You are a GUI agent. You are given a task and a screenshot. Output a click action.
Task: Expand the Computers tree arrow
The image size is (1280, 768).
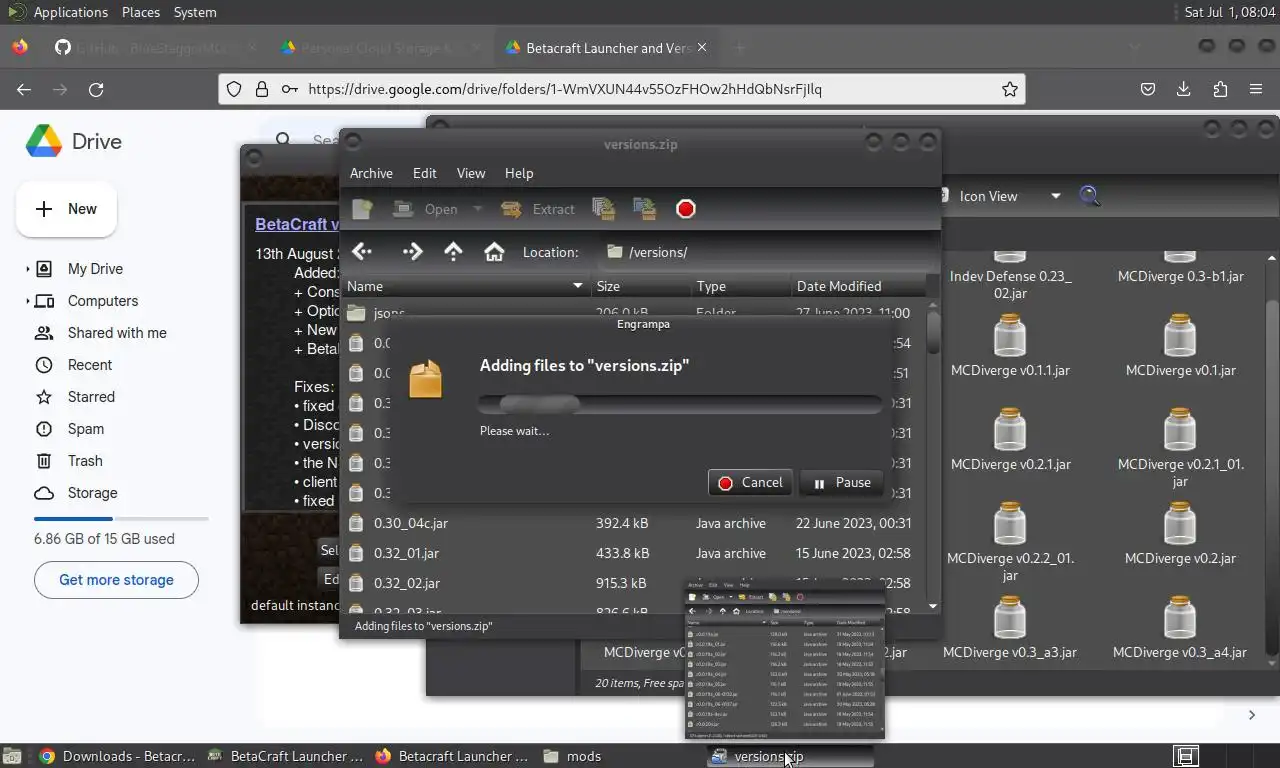click(x=27, y=301)
